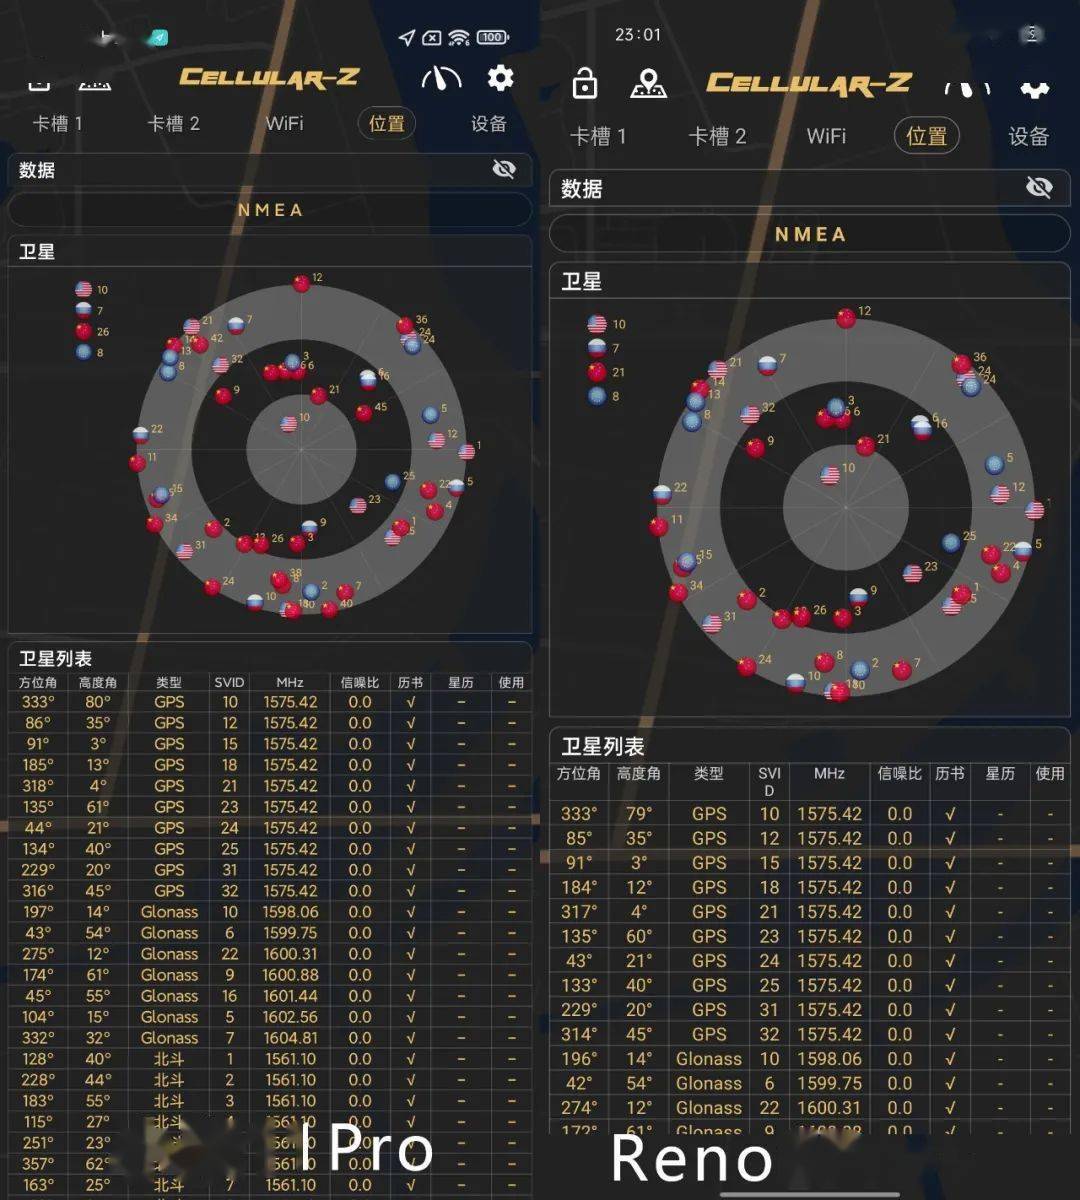This screenshot has height=1200, width=1080.
Task: Tap Russia satellite 22 in Reno sky plot
Action: 661,494
